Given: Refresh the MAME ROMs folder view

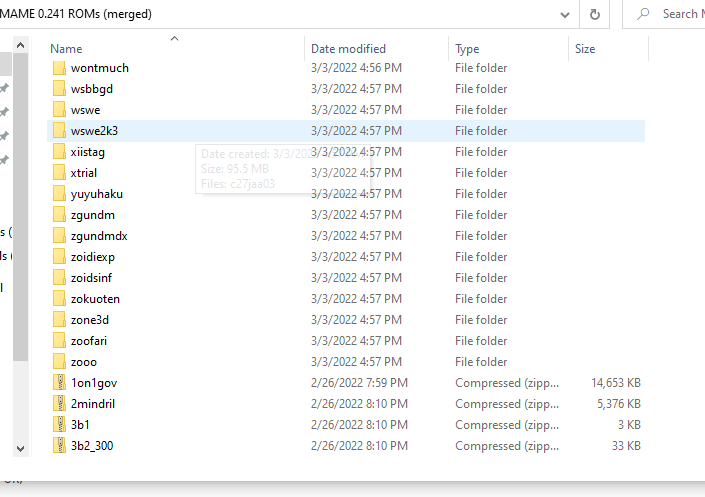Looking at the screenshot, I should click(x=594, y=14).
